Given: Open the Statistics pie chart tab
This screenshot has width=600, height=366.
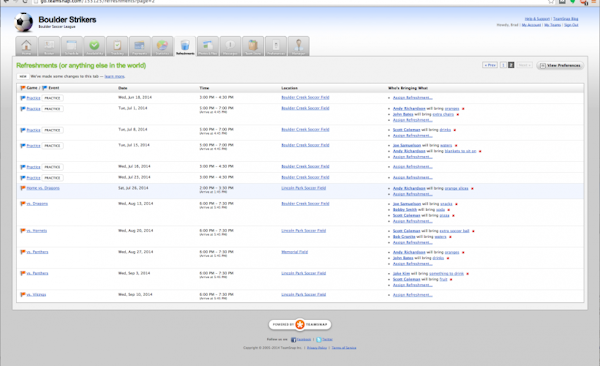Looking at the screenshot, I should (162, 46).
